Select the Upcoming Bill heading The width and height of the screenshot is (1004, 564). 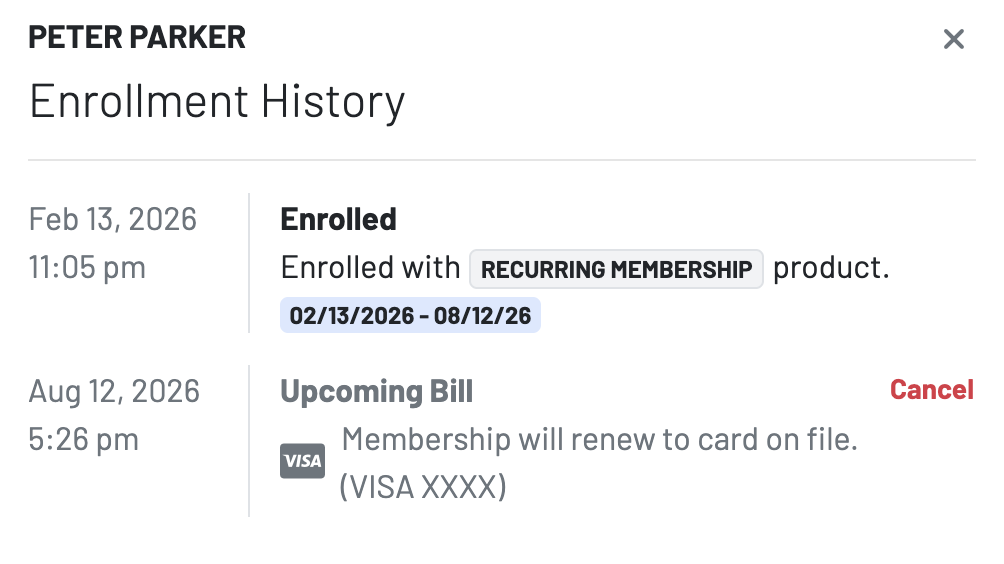click(376, 391)
